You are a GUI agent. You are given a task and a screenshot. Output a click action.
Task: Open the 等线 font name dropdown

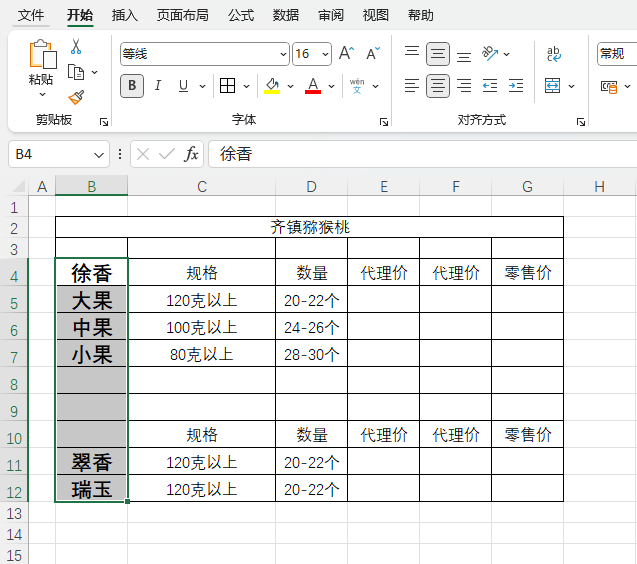(x=283, y=54)
